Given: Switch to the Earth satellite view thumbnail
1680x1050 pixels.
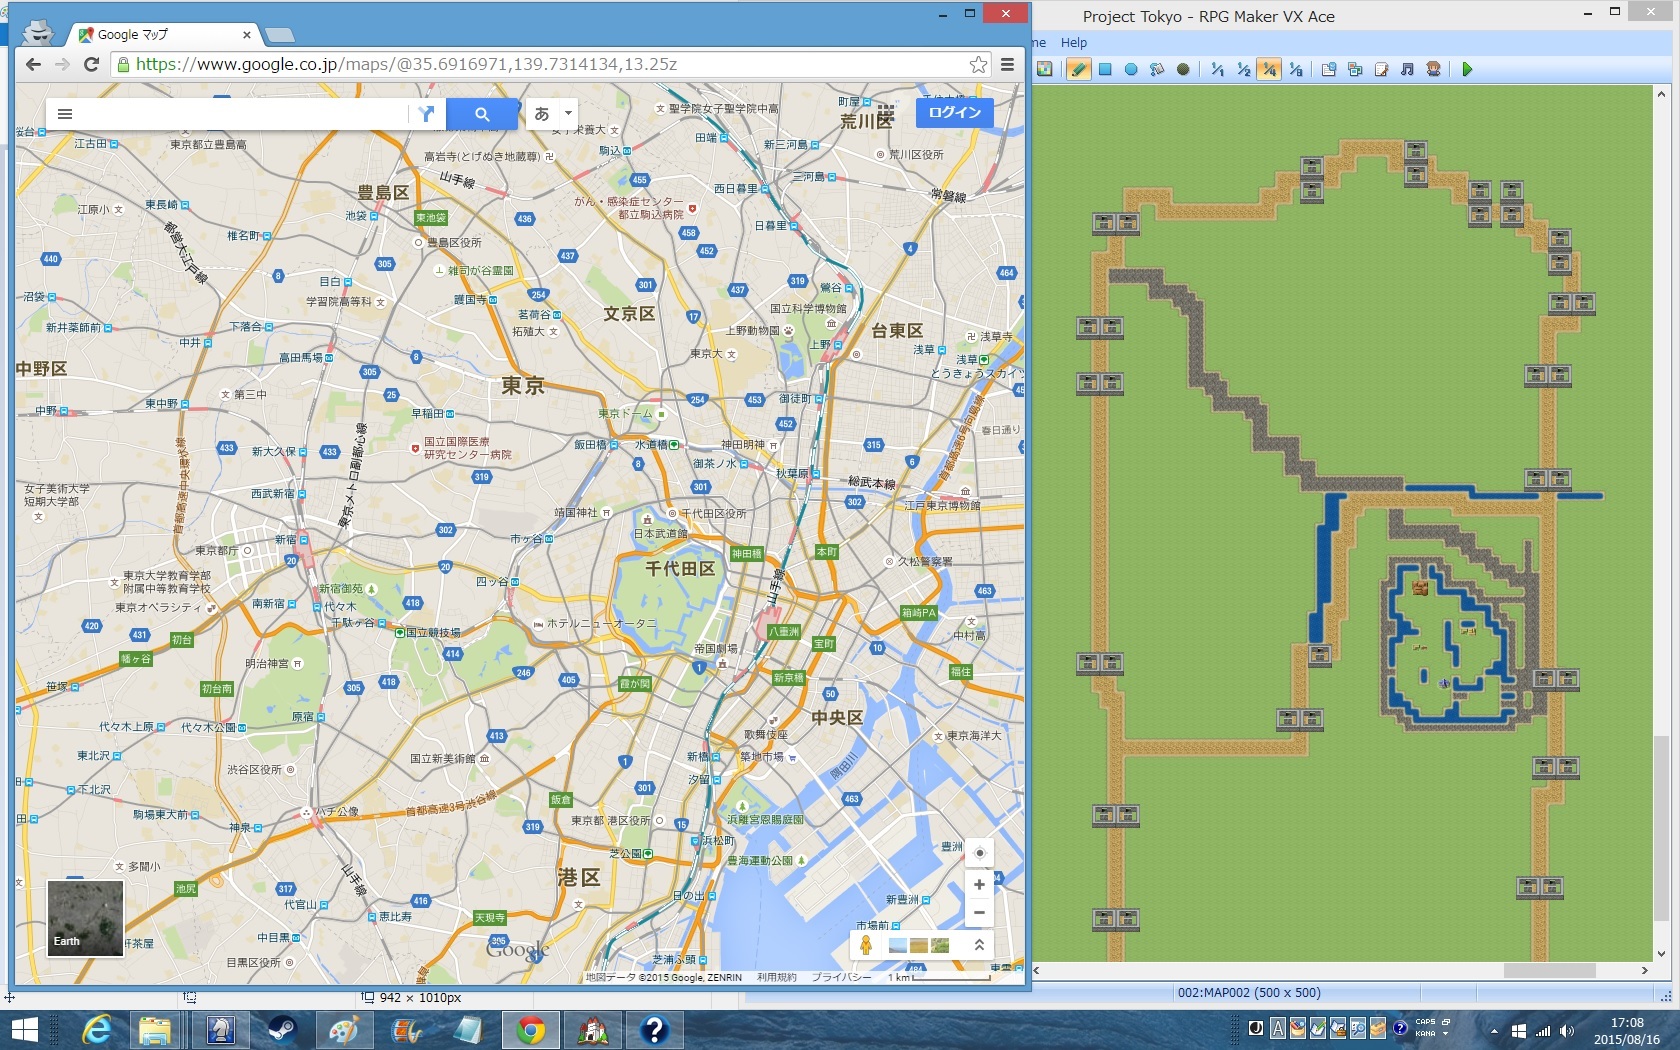Looking at the screenshot, I should click(x=85, y=918).
